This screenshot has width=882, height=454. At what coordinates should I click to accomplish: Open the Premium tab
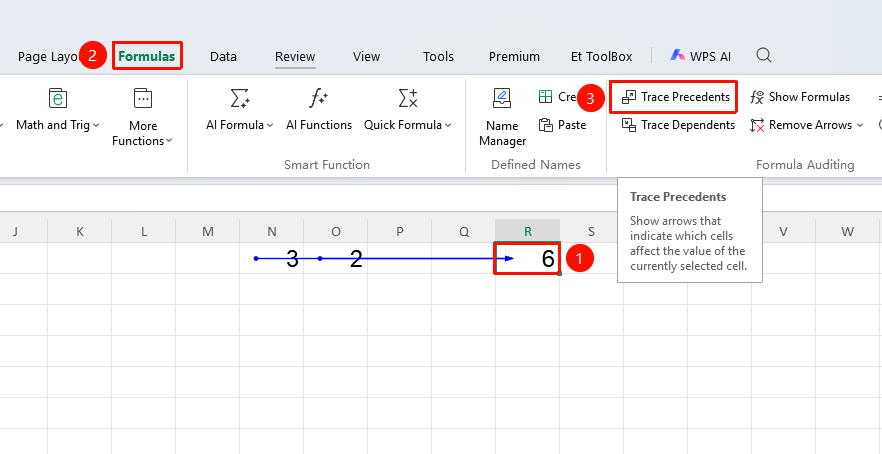[x=514, y=56]
